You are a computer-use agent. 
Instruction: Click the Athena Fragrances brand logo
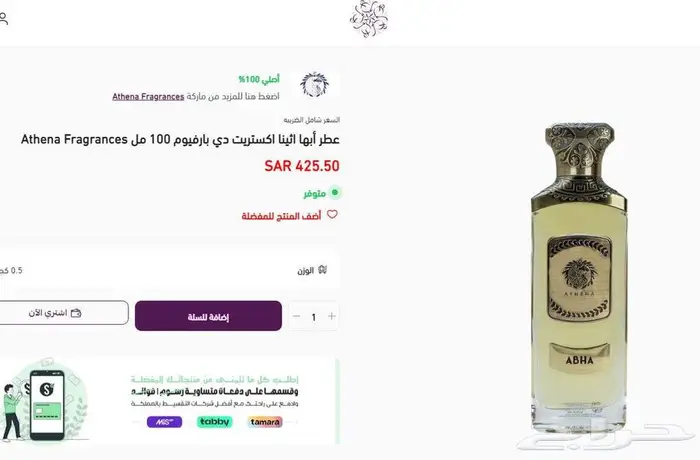pyautogui.click(x=315, y=85)
